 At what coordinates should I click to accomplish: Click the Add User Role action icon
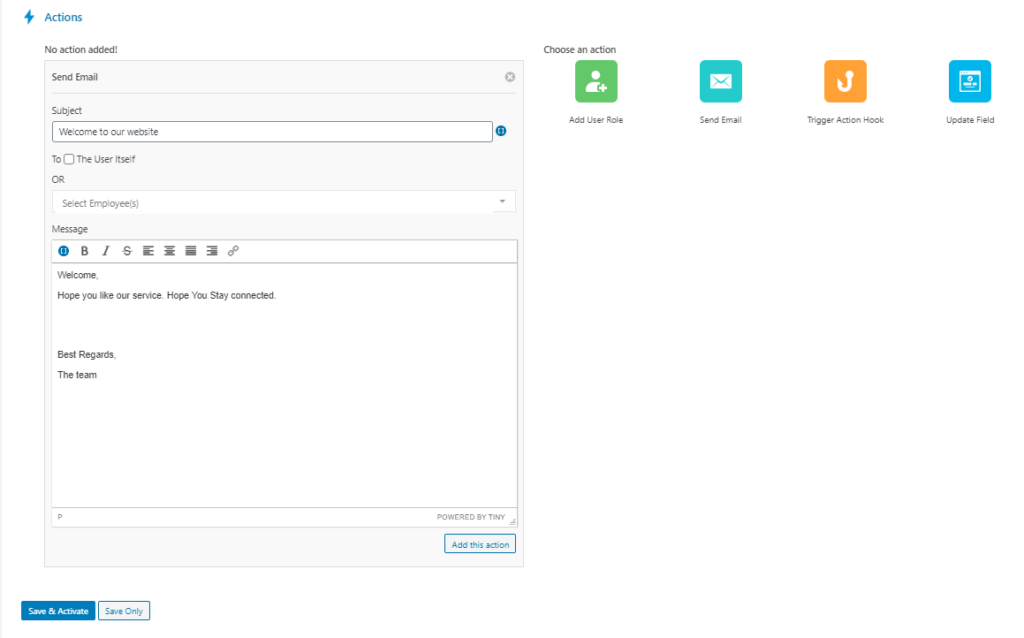click(596, 82)
